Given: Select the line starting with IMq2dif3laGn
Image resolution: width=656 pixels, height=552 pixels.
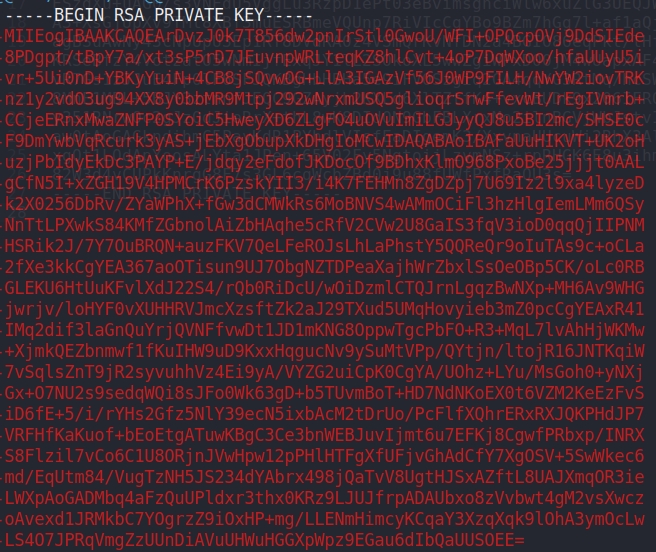Looking at the screenshot, I should tap(325, 330).
